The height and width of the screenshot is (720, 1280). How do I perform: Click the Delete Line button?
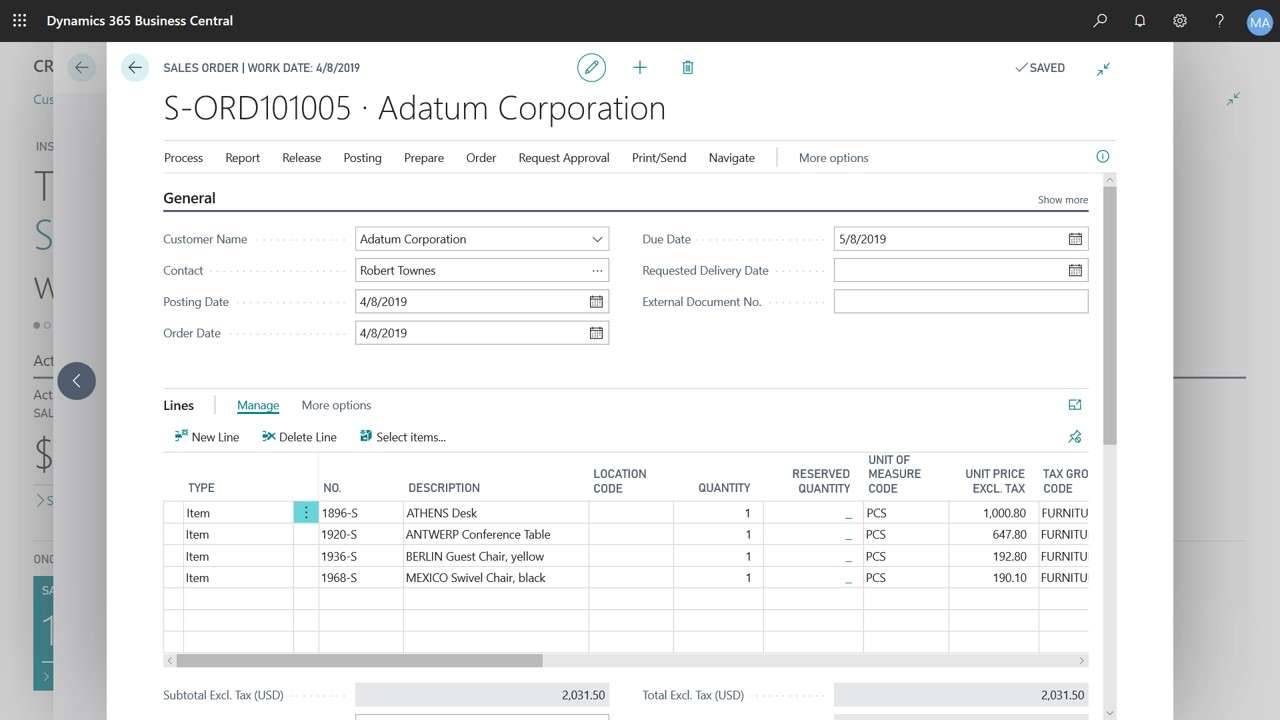coord(299,437)
